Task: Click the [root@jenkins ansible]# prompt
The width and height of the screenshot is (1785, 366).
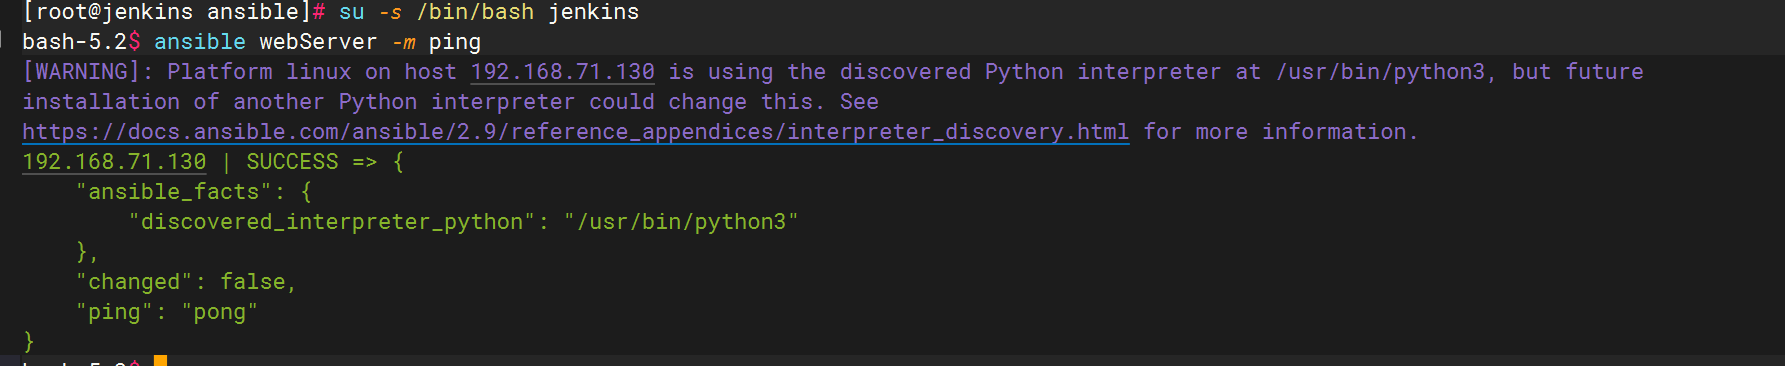Action: coord(174,12)
